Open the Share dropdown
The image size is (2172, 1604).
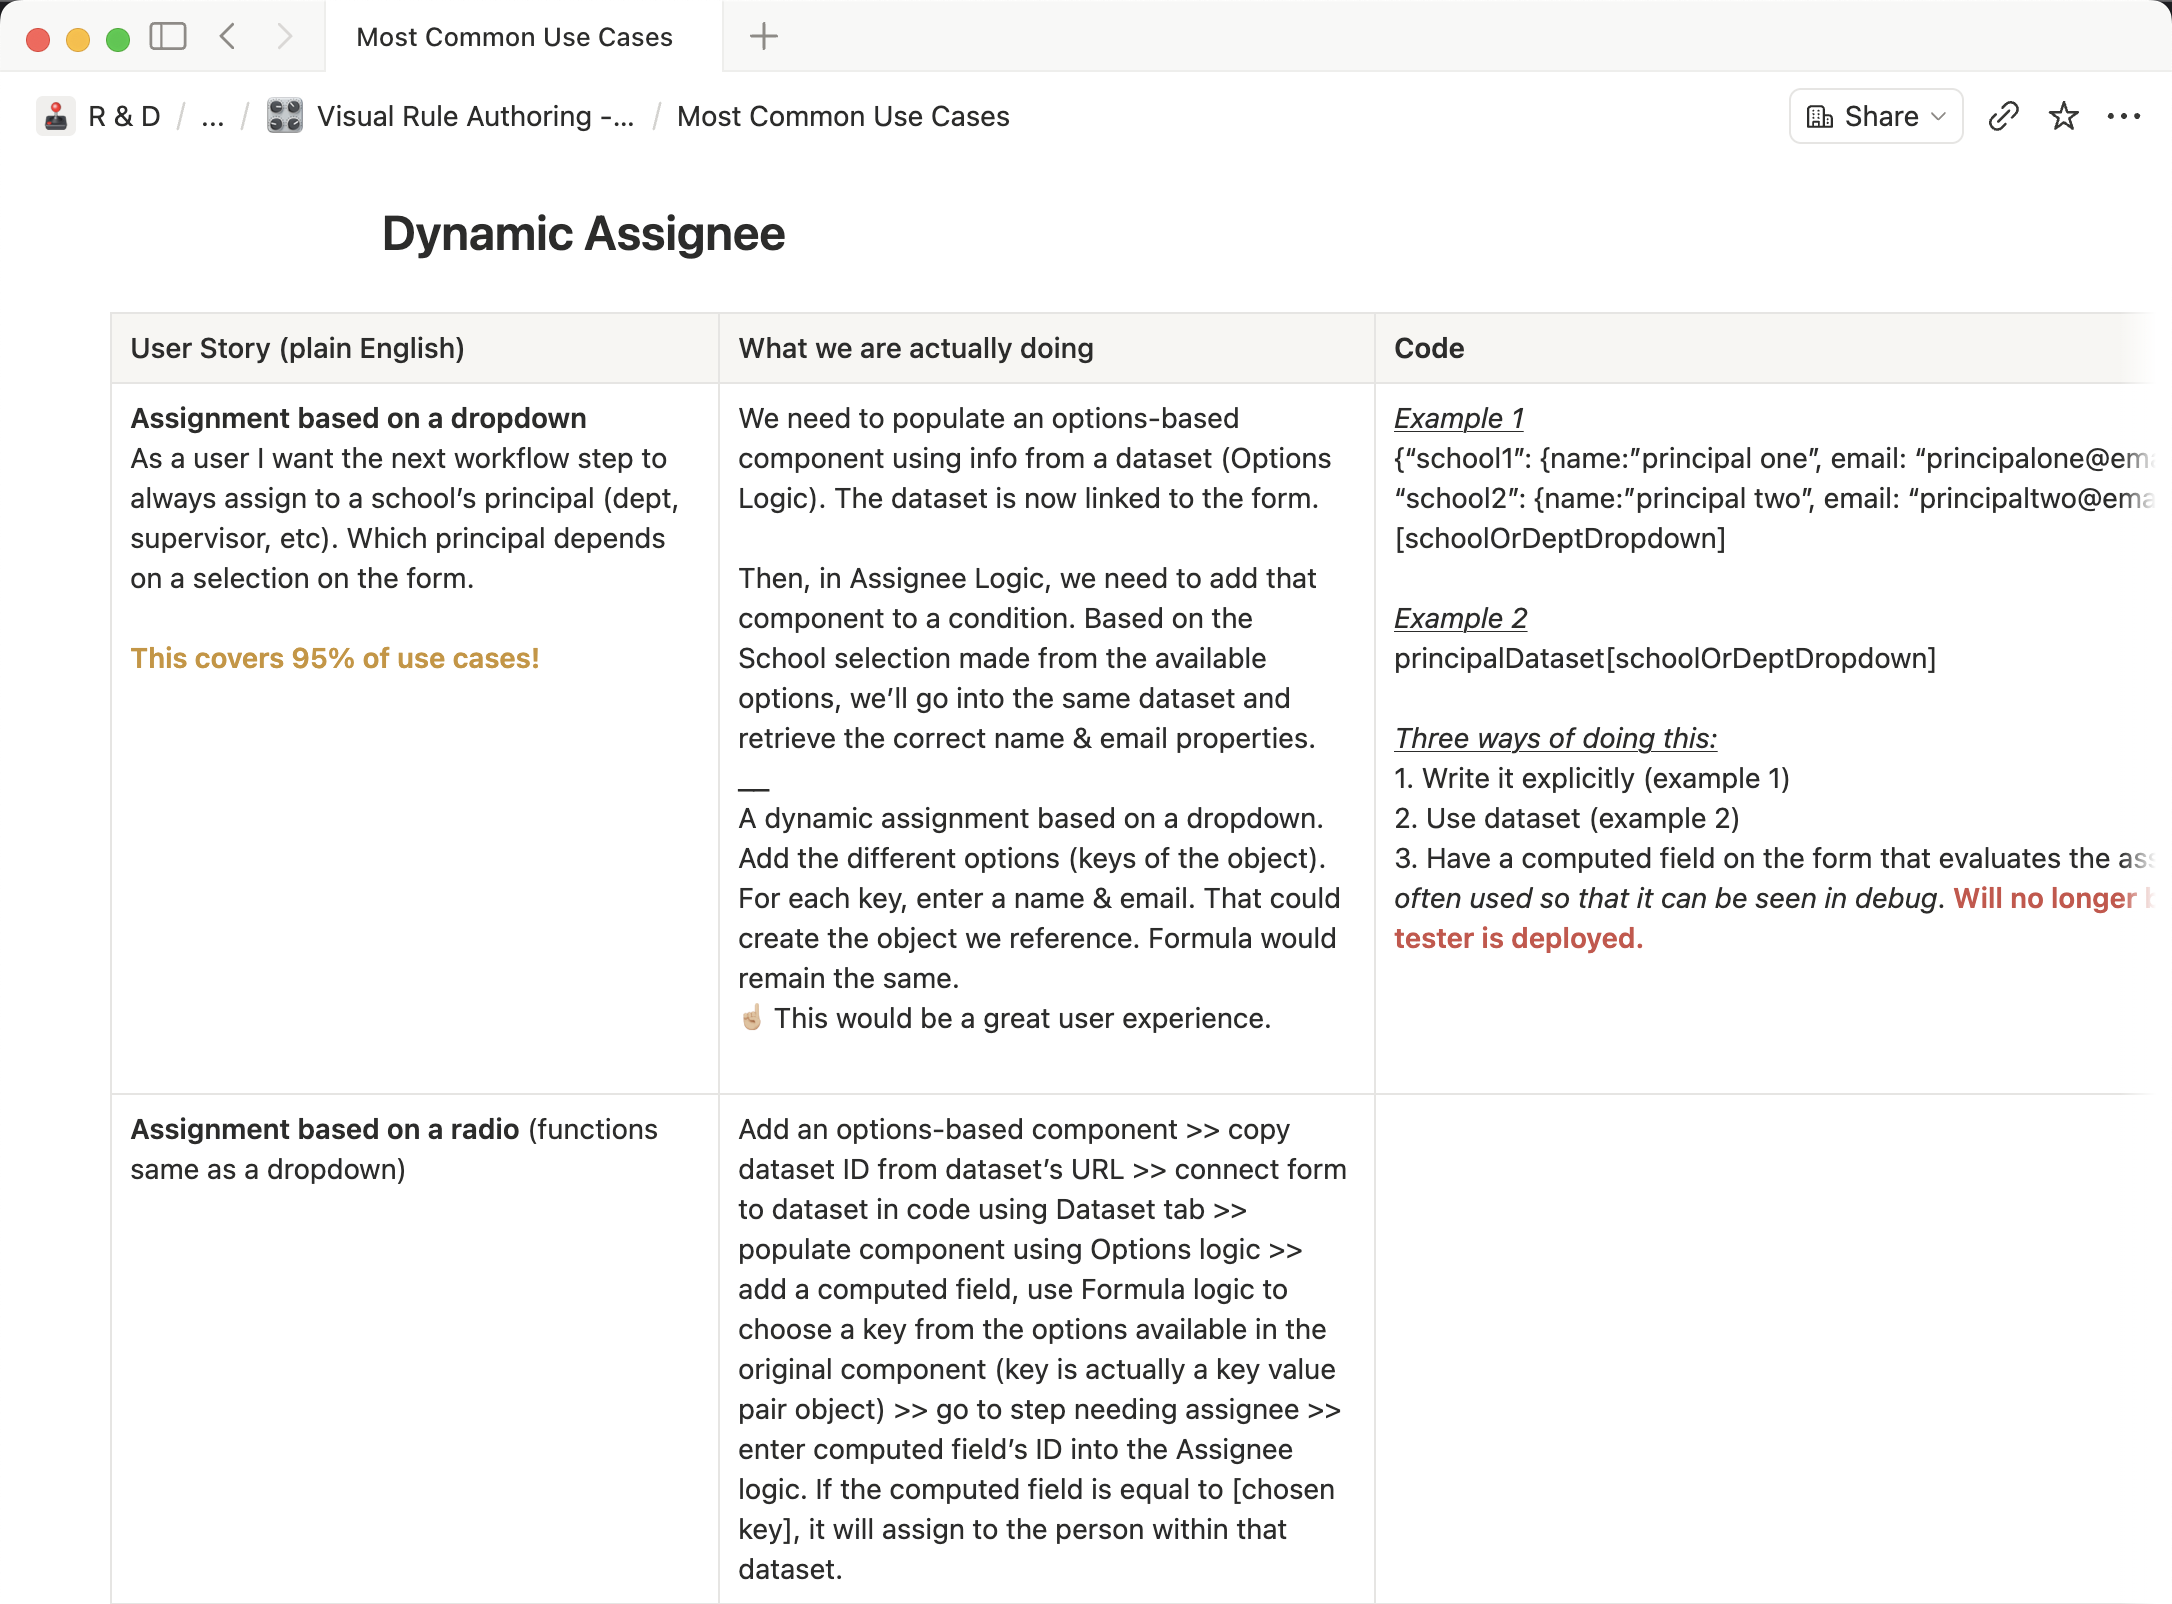pyautogui.click(x=1876, y=116)
